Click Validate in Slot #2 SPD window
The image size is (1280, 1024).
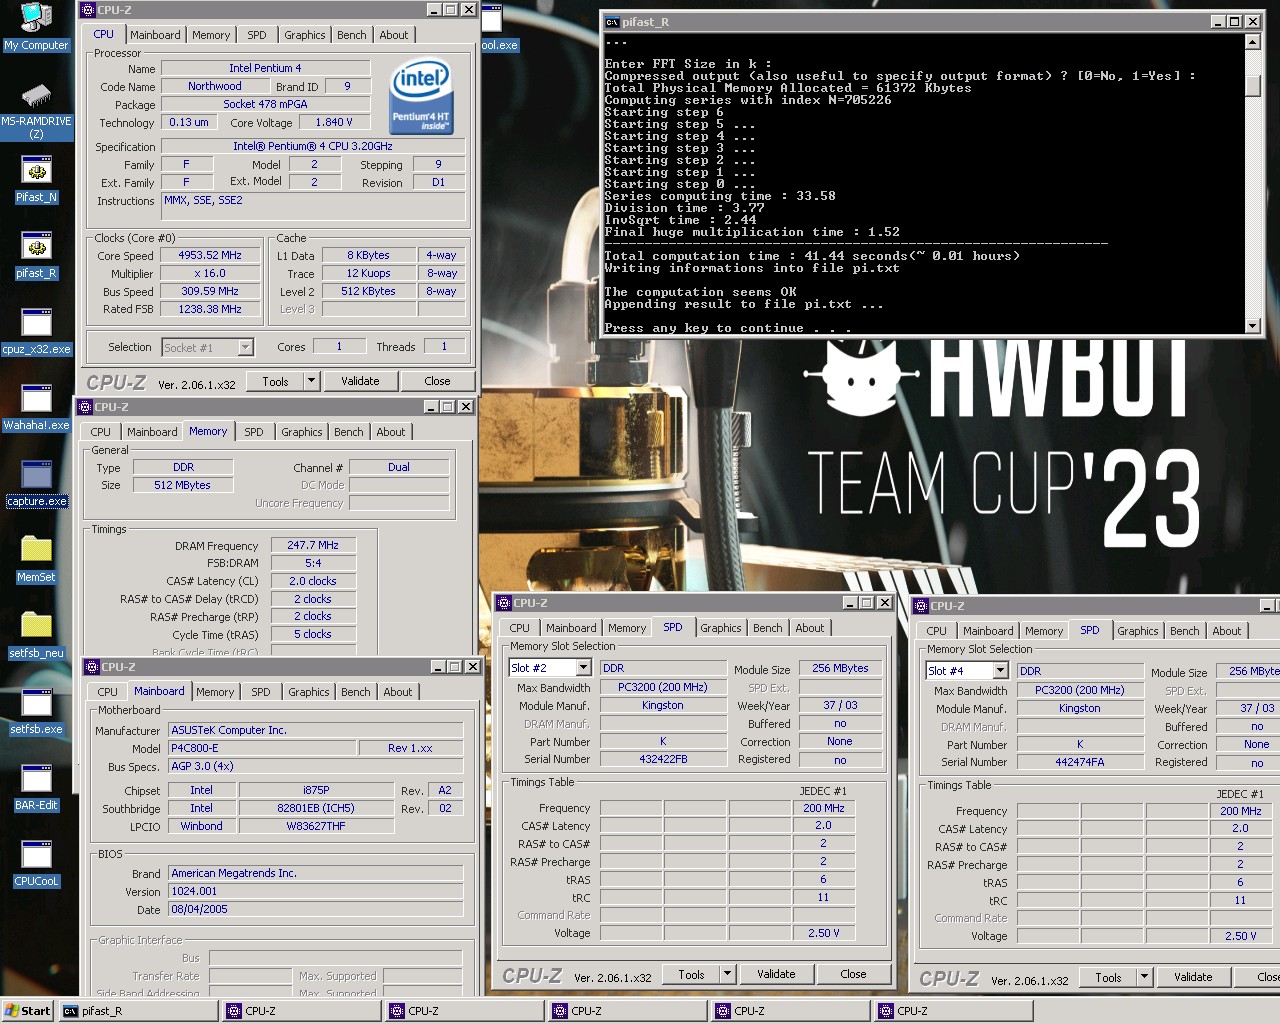point(776,974)
